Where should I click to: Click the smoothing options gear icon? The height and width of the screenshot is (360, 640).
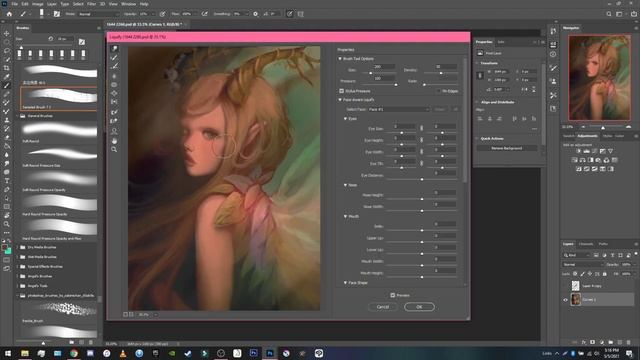pyautogui.click(x=256, y=14)
